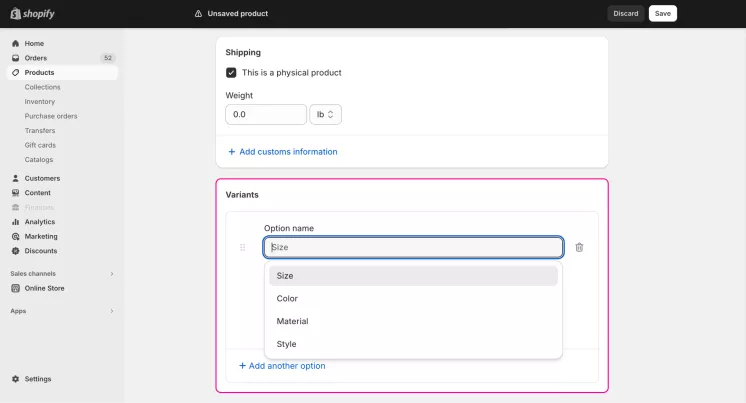
Task: Click the Shopify logo in header
Action: click(33, 14)
